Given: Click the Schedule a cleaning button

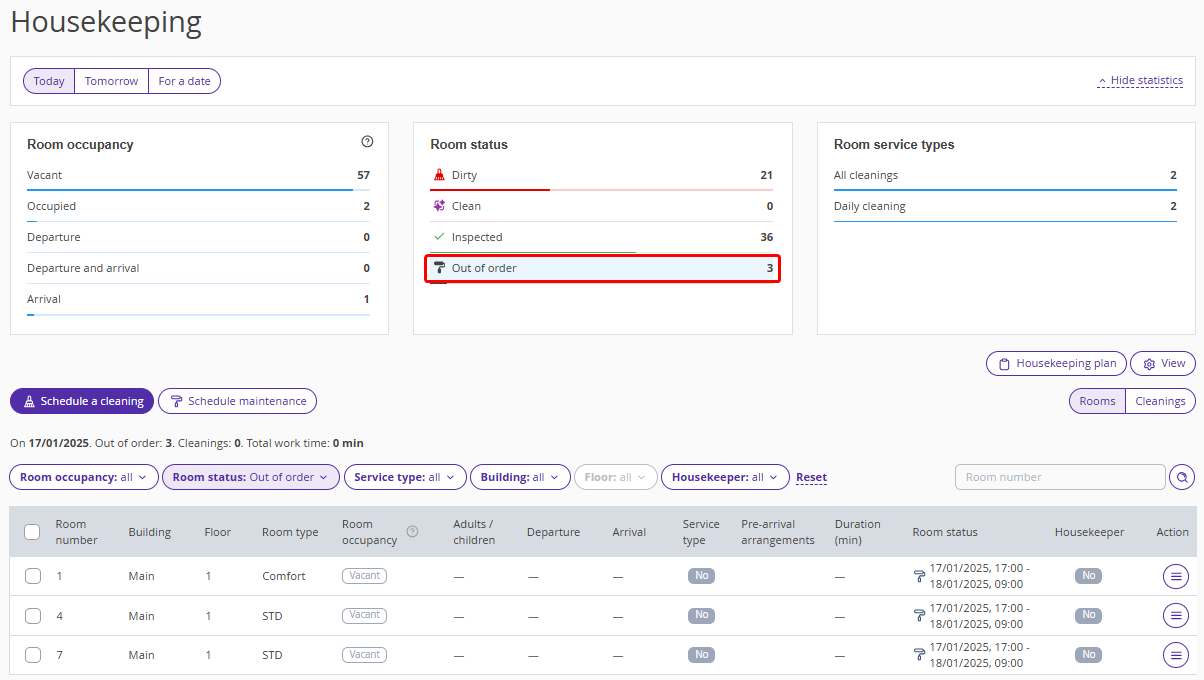Looking at the screenshot, I should click(x=82, y=401).
